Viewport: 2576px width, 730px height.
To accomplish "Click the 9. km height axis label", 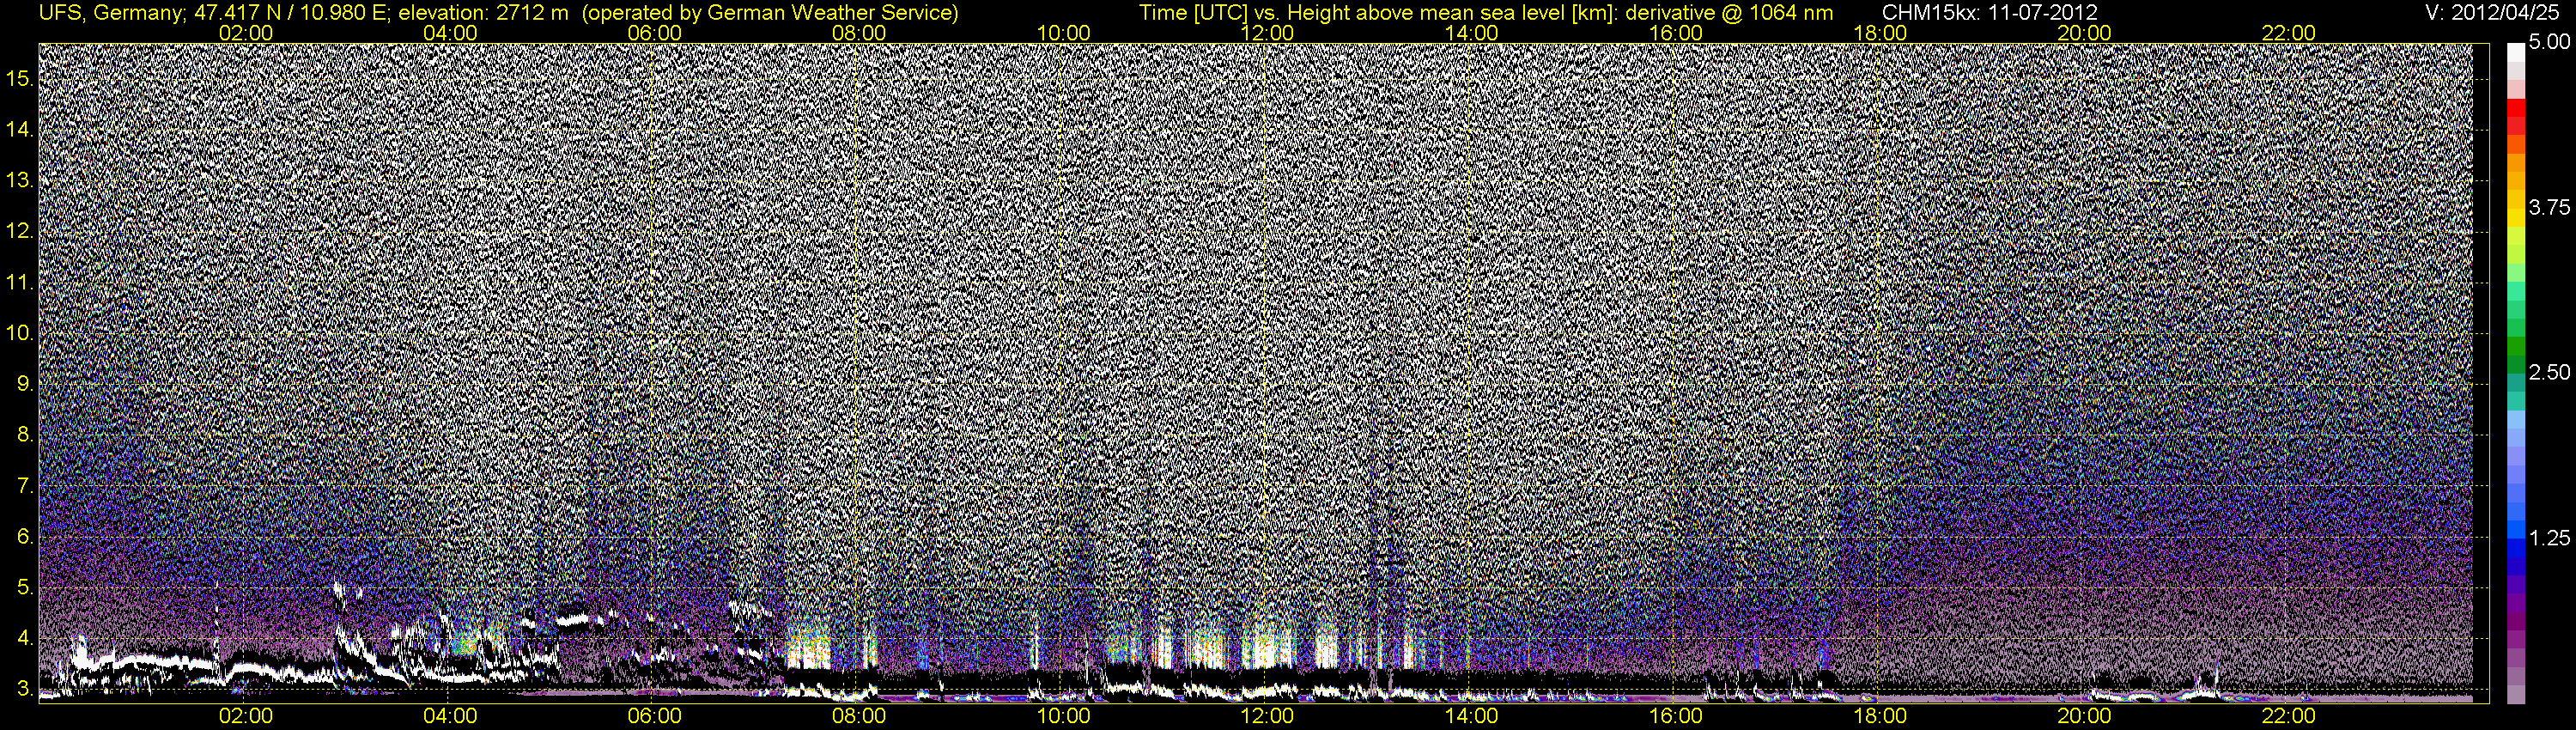I will 26,384.
